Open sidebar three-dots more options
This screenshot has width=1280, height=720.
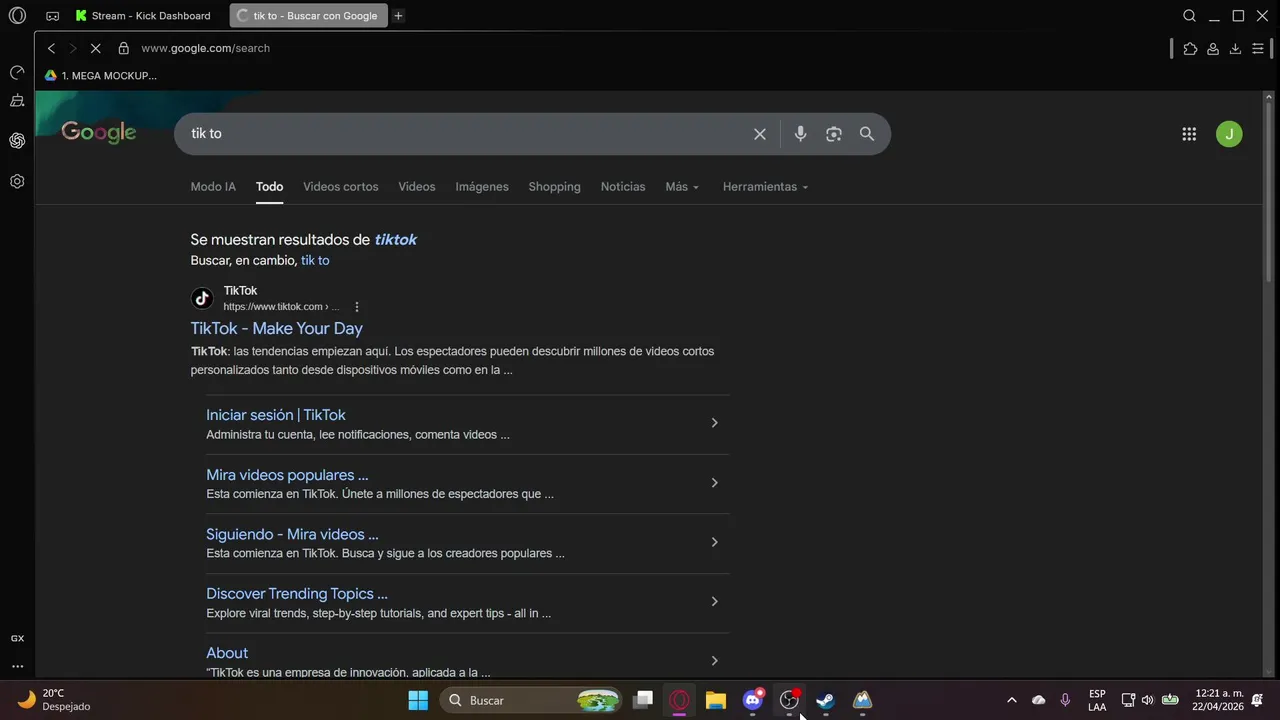17,666
